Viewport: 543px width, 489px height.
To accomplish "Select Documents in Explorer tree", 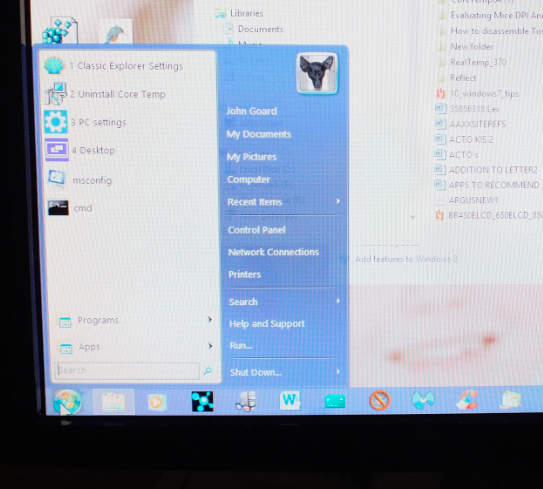I will click(260, 29).
